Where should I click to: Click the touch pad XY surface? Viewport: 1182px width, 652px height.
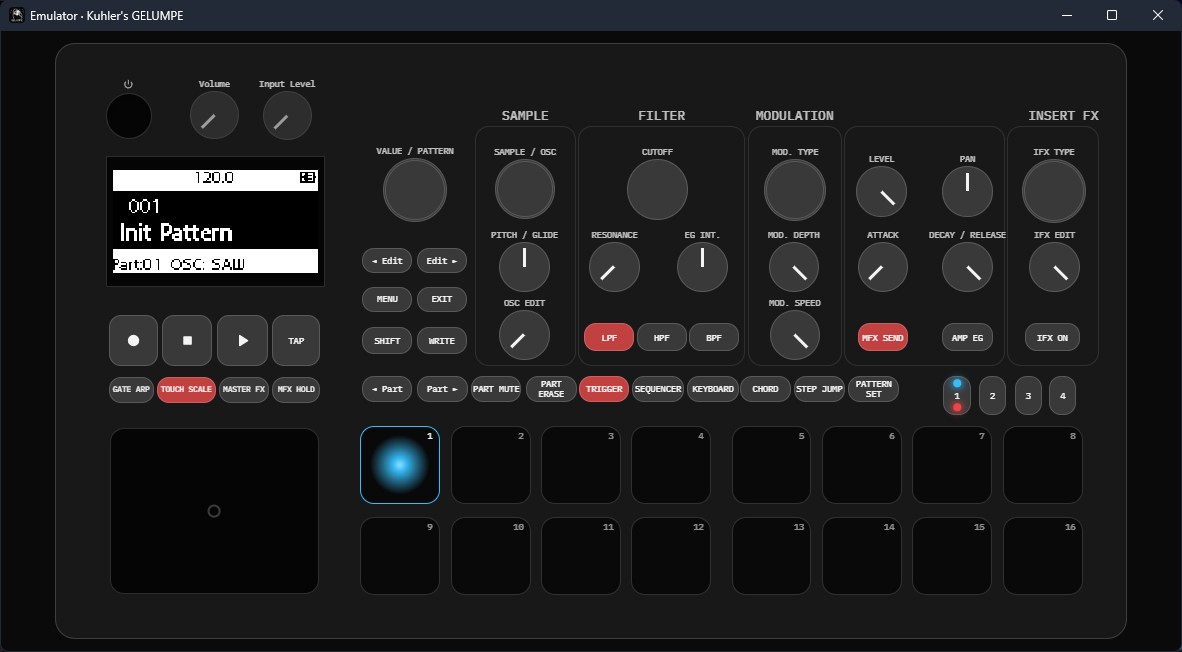[x=214, y=511]
